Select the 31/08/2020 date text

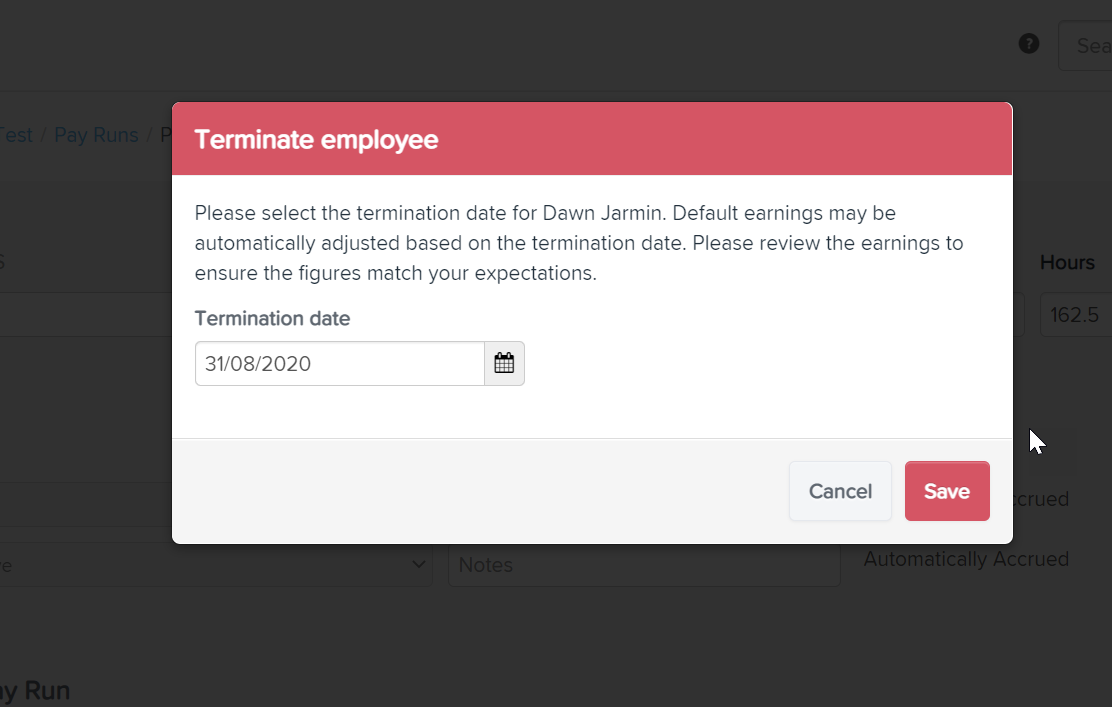pyautogui.click(x=258, y=363)
